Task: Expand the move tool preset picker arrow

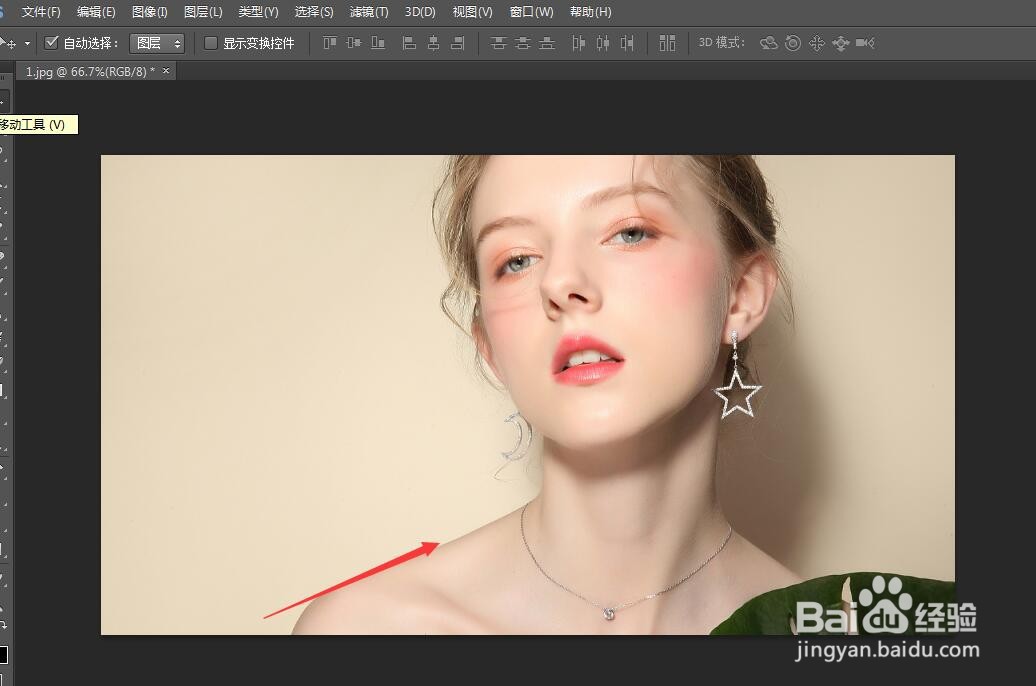Action: coord(27,44)
